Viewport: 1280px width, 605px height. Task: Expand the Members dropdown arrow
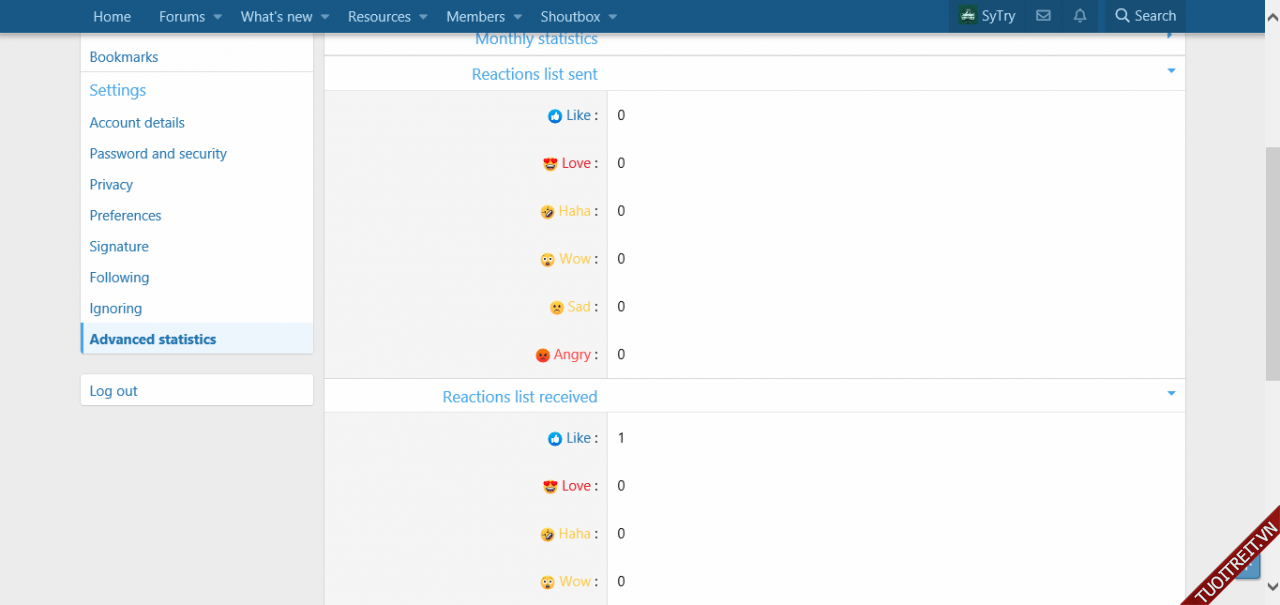click(x=517, y=17)
